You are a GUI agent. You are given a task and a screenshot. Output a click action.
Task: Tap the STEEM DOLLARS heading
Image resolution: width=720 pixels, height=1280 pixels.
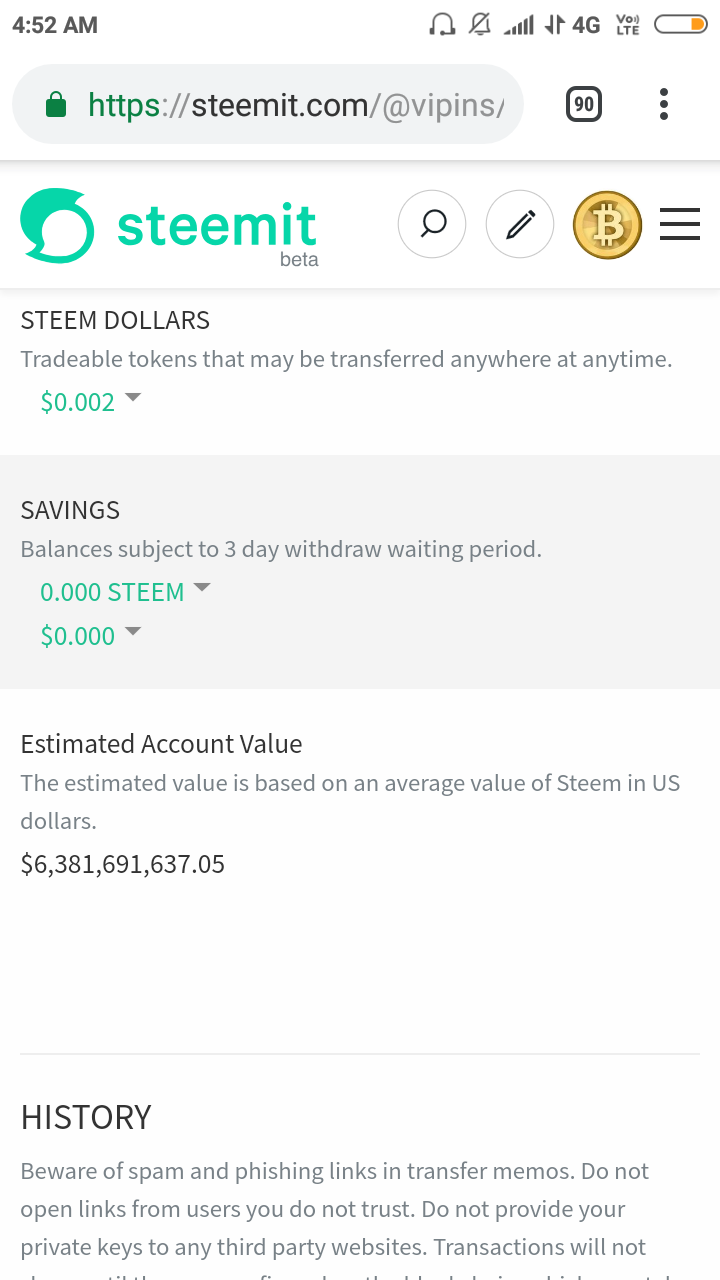pos(115,320)
